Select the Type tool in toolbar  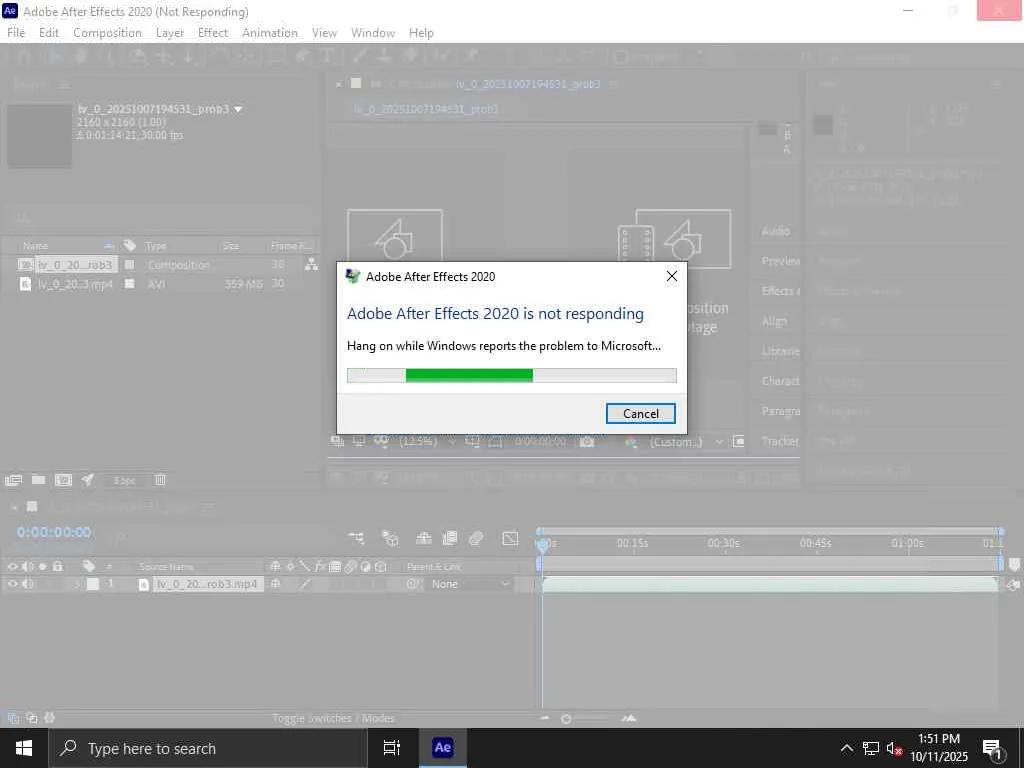[x=327, y=57]
